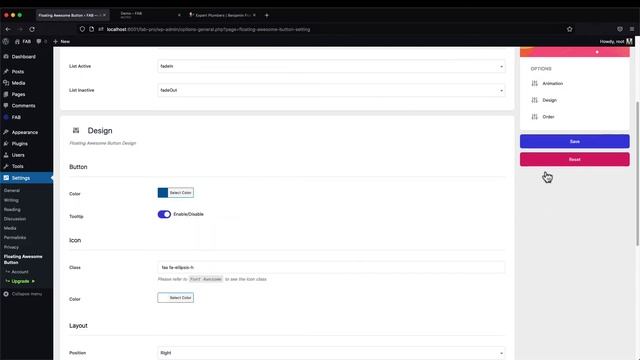Collapse the admin sidebar menu
Viewport: 640px width, 360px height.
tap(23, 294)
